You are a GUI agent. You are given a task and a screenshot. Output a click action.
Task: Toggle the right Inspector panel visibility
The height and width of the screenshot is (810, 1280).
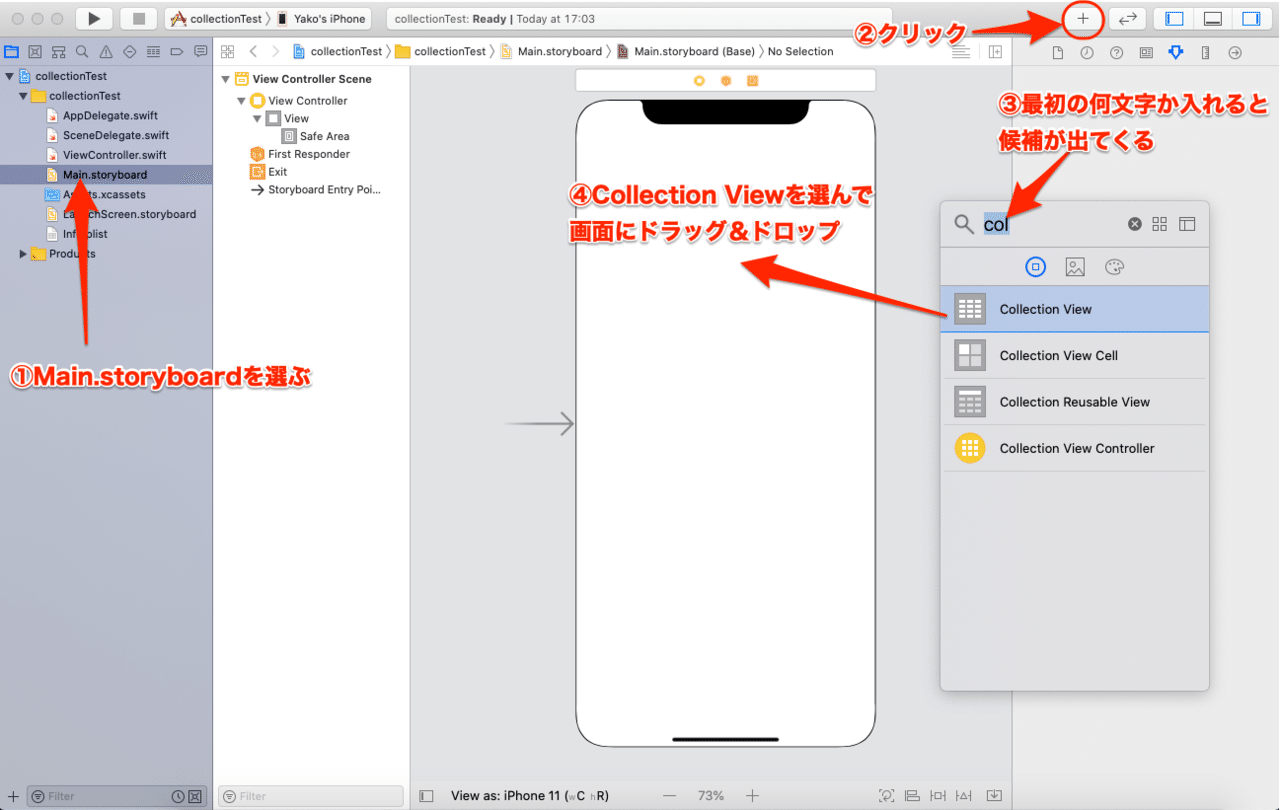pyautogui.click(x=1250, y=18)
